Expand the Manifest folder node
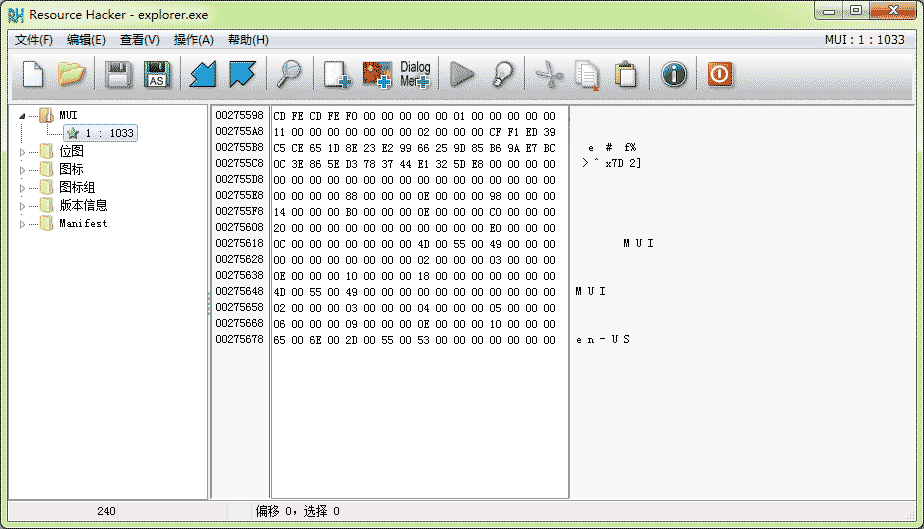924x529 pixels. point(24,224)
